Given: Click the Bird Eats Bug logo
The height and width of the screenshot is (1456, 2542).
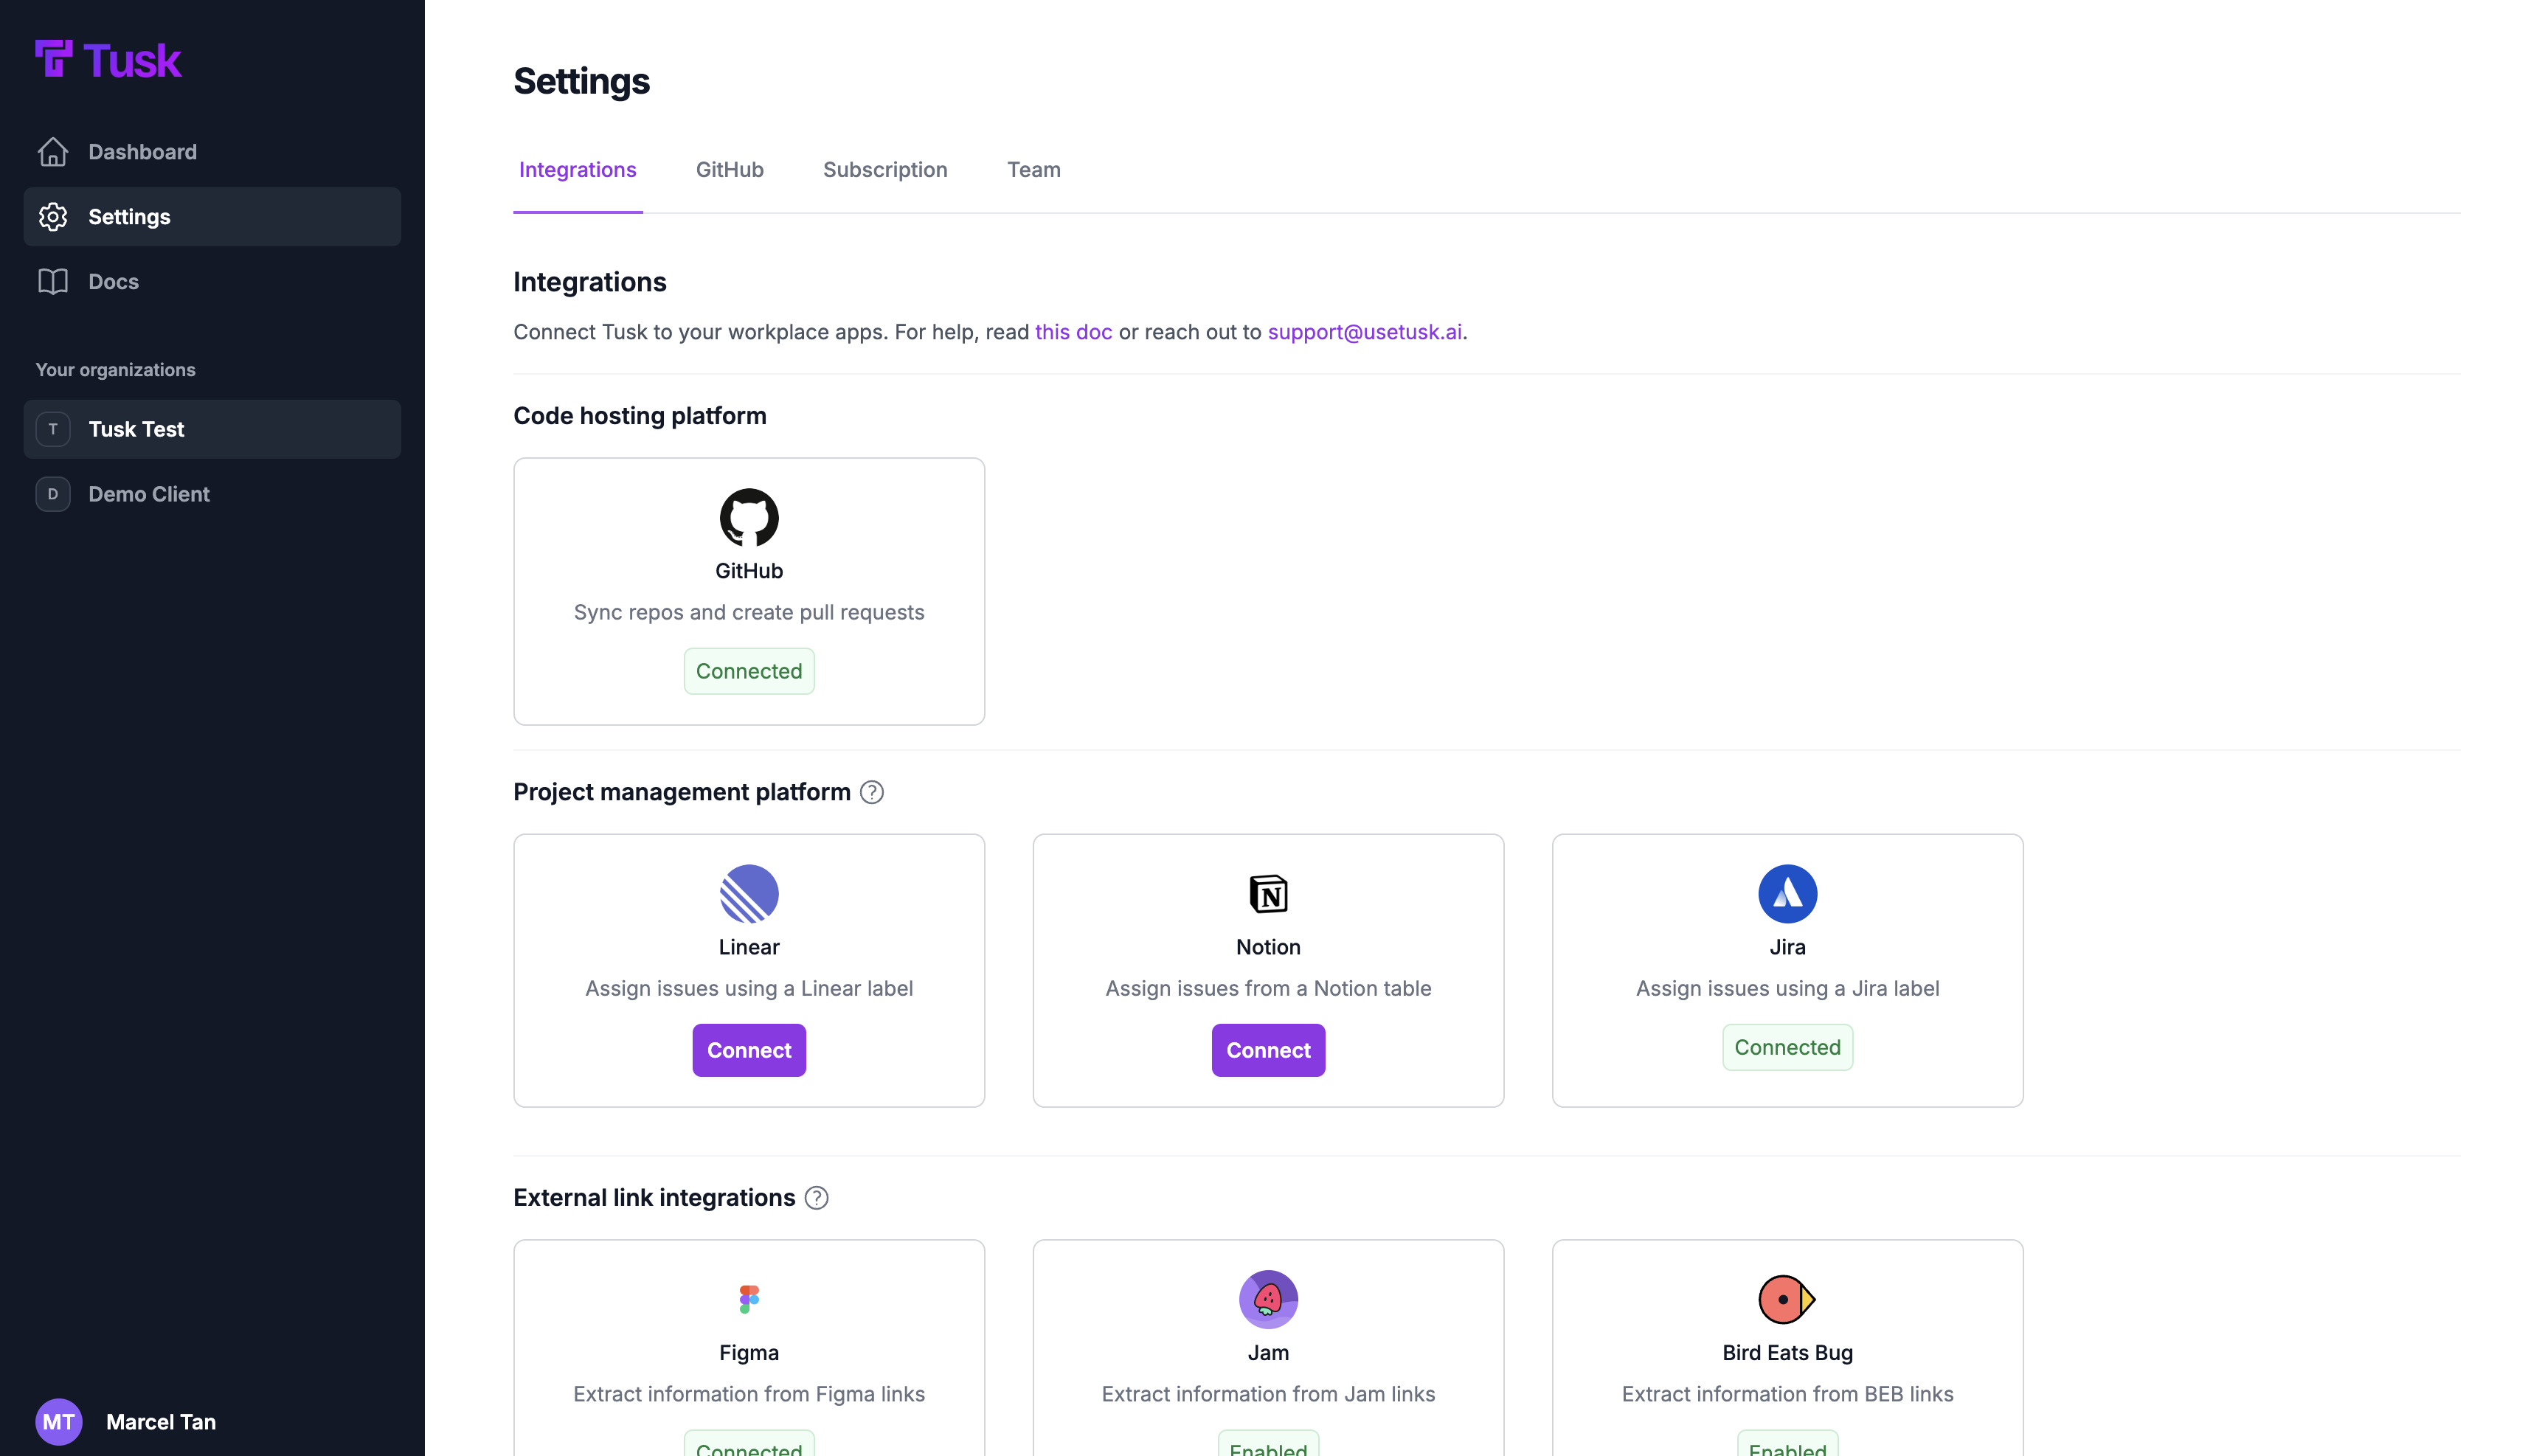Looking at the screenshot, I should click(1787, 1299).
